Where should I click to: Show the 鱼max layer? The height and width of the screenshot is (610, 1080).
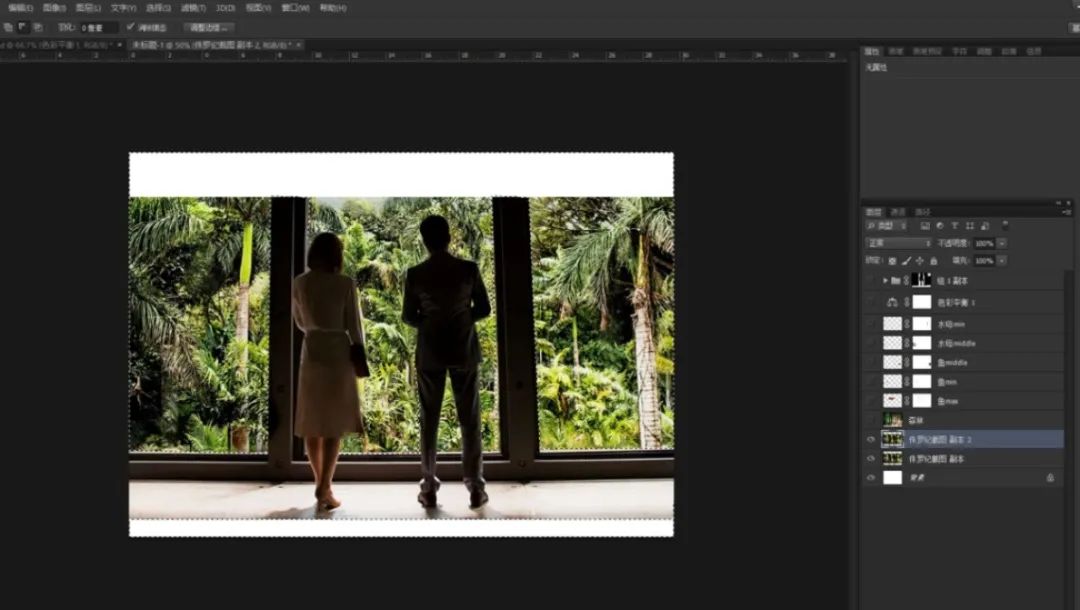(x=871, y=401)
